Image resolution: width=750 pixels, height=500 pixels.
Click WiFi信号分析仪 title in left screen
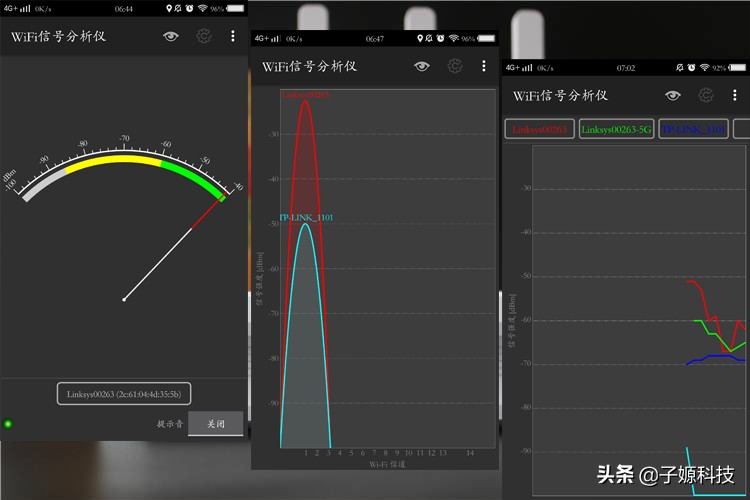pos(58,36)
